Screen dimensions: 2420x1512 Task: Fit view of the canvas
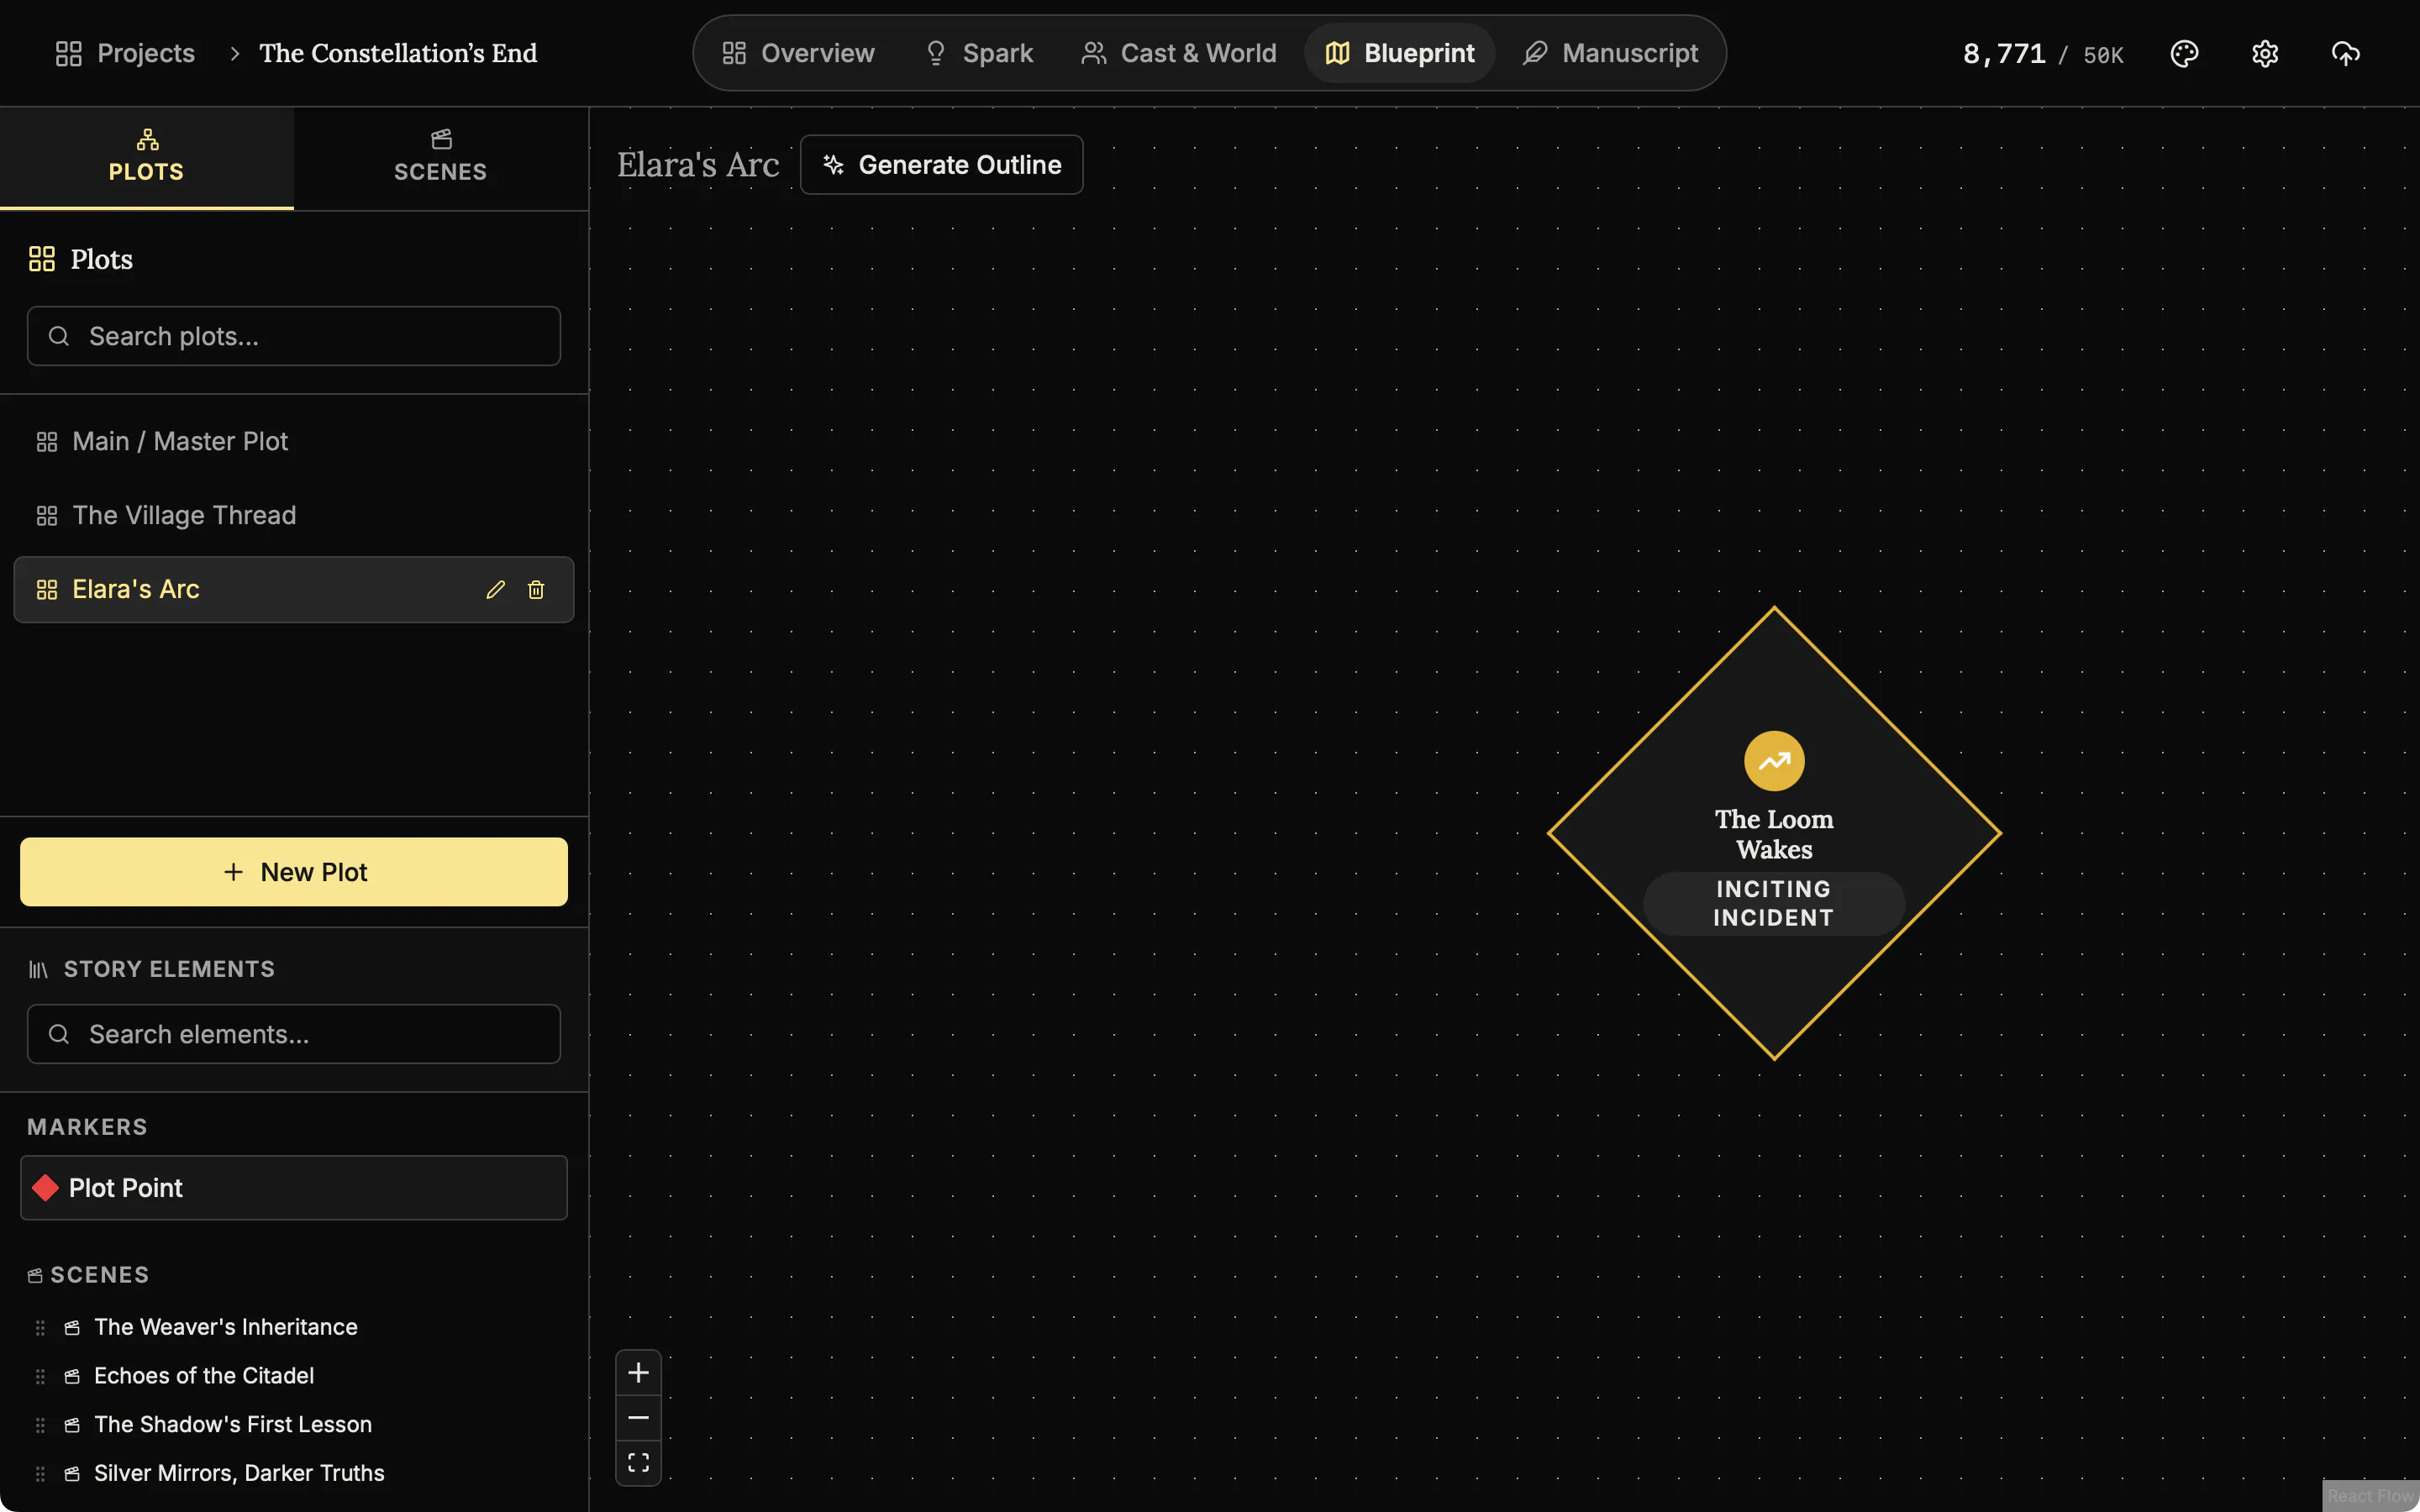pyautogui.click(x=638, y=1463)
